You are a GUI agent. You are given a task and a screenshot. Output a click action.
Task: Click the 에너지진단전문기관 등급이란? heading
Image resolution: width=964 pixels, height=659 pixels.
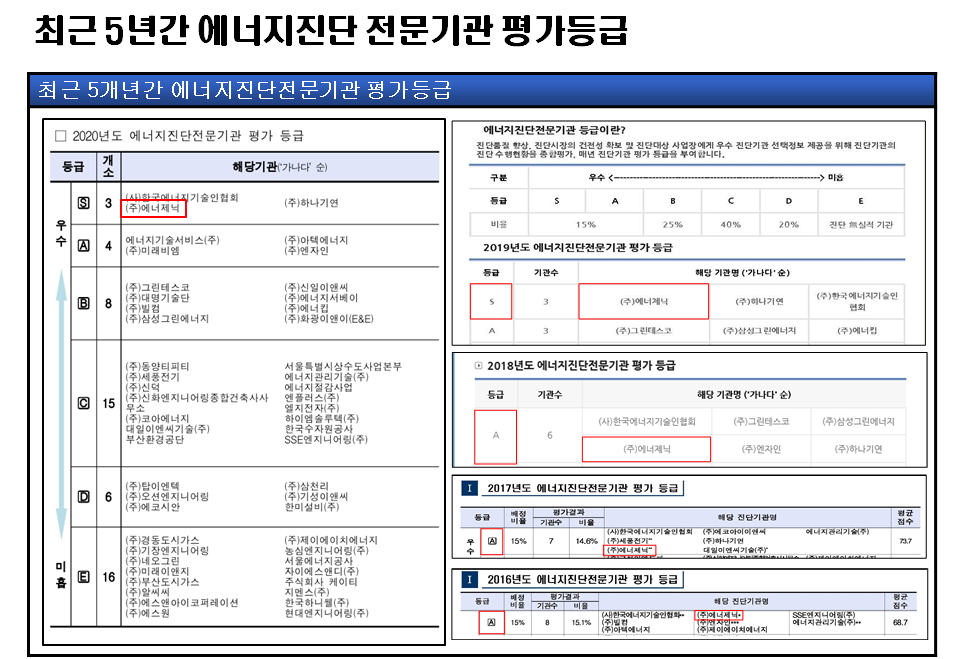point(554,130)
